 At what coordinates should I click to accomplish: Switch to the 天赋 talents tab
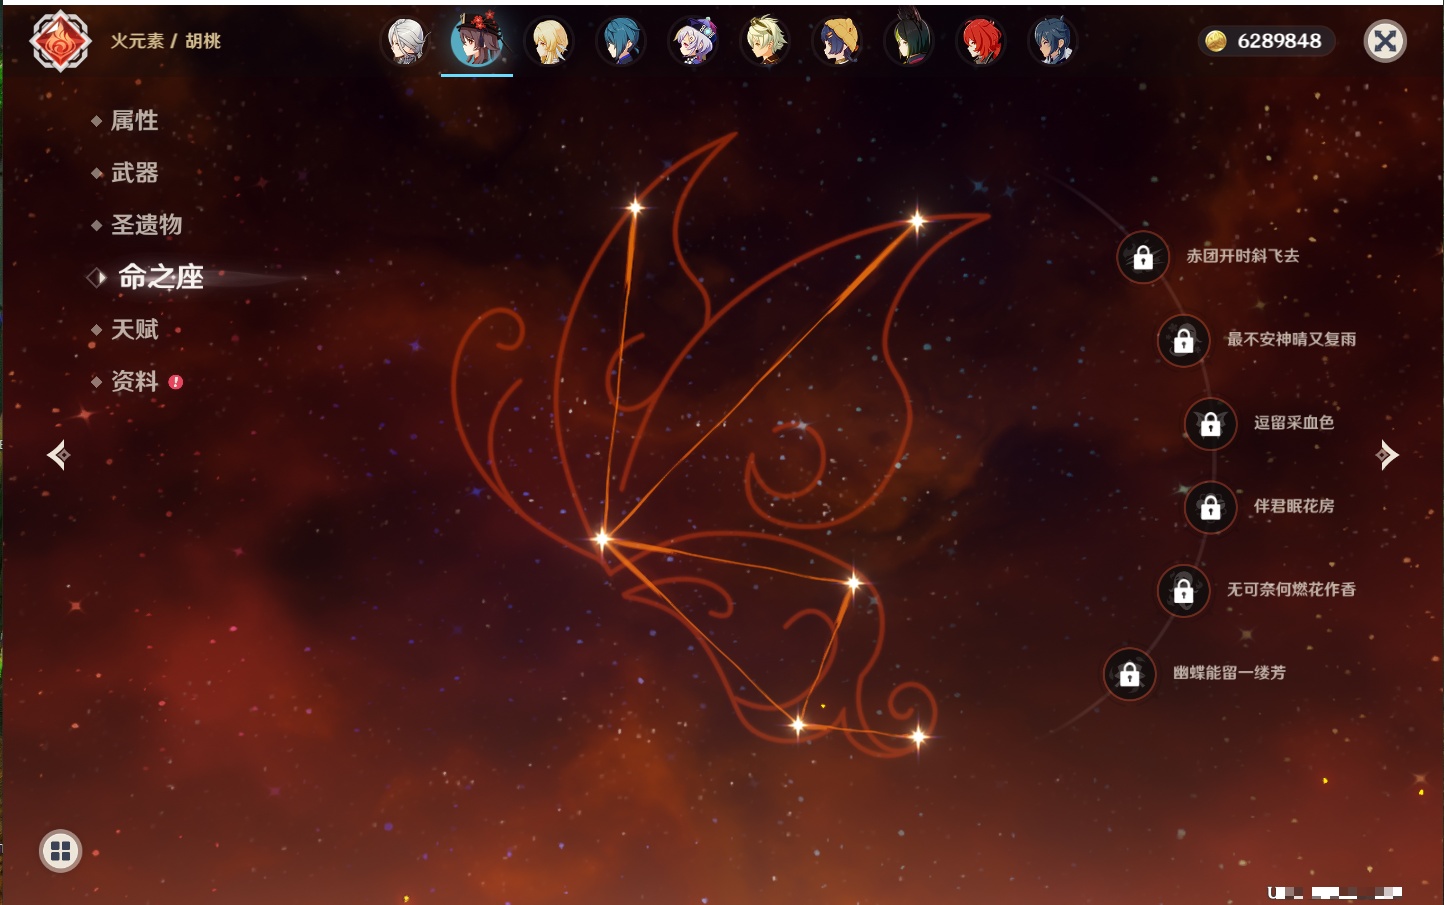[134, 329]
